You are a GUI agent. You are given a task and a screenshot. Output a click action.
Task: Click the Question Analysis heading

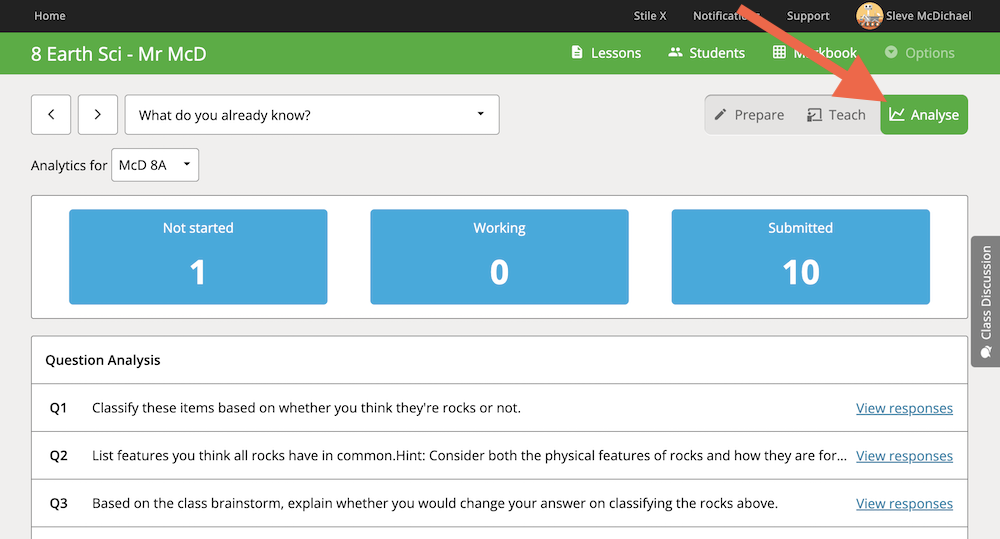click(x=103, y=360)
